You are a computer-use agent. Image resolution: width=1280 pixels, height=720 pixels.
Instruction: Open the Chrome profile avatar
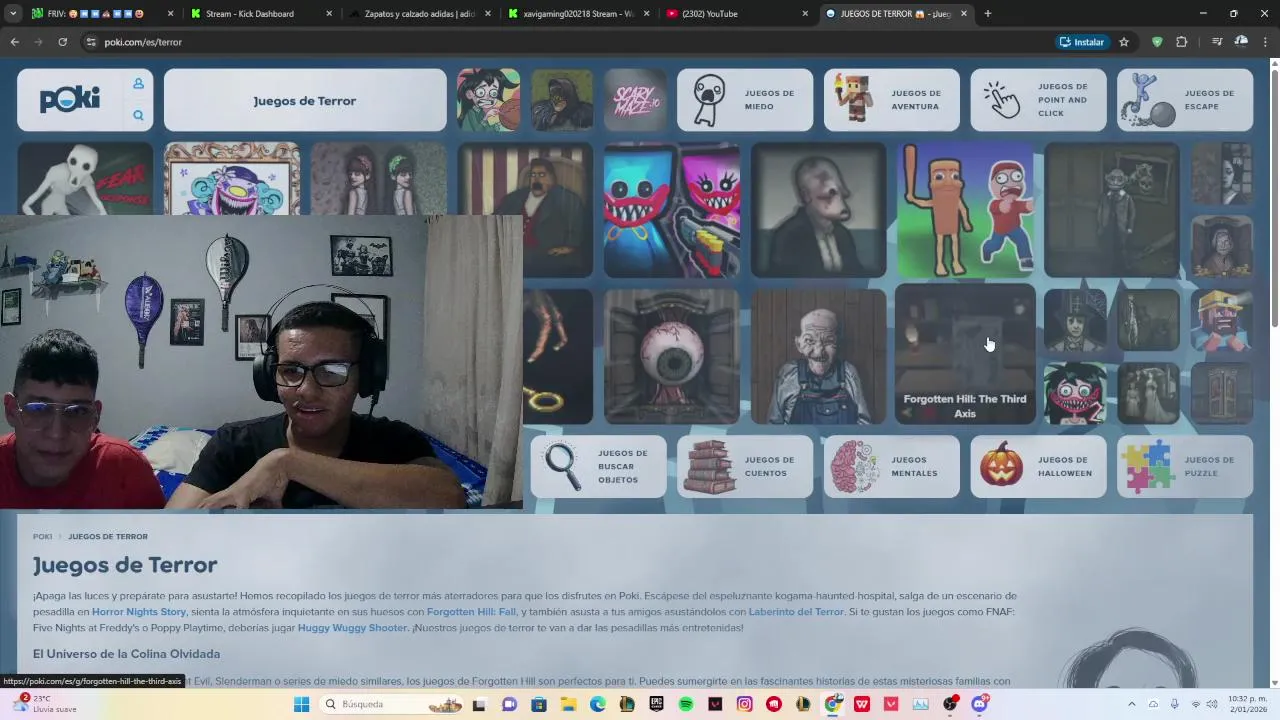(x=1241, y=42)
